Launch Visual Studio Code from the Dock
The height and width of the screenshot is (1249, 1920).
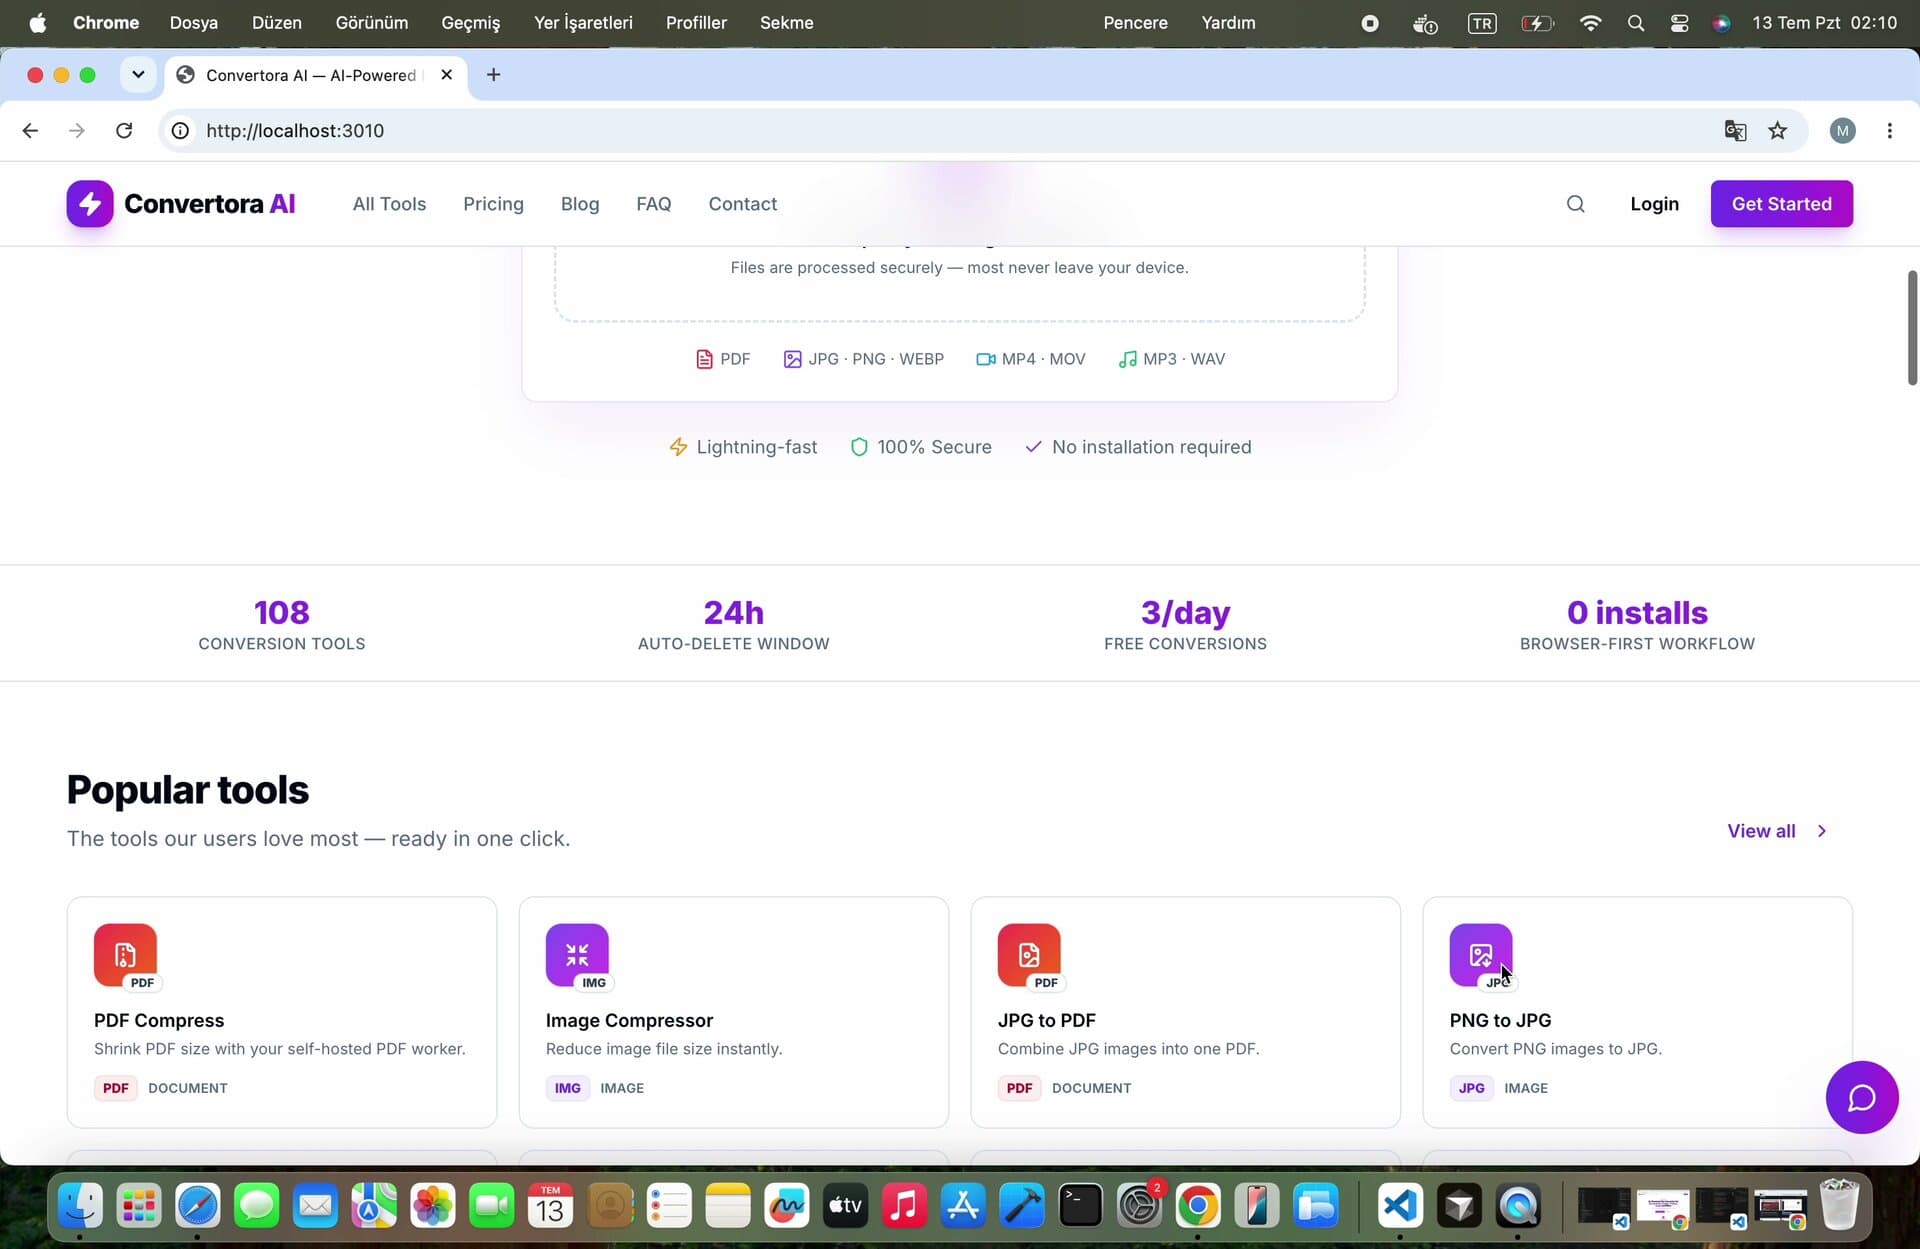[1400, 1206]
